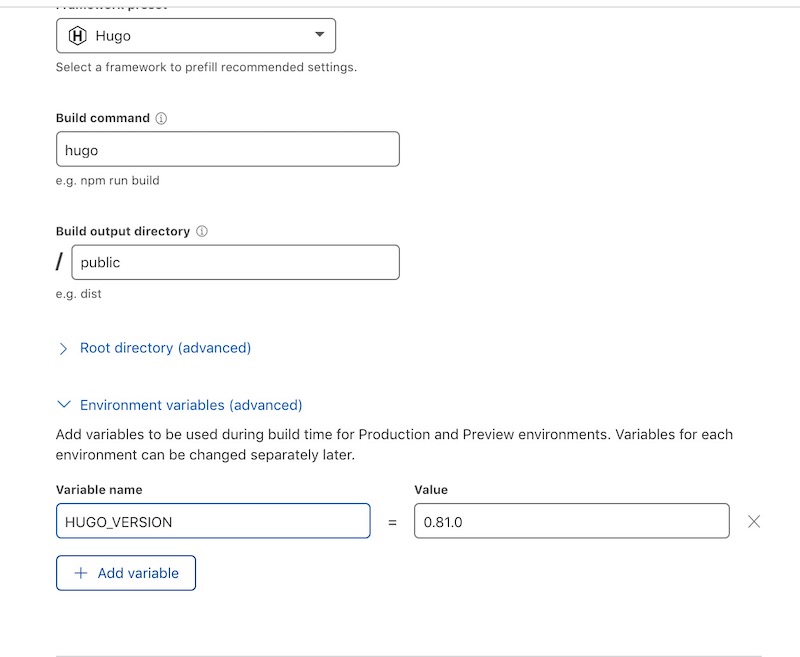Viewport: 800px width, 657px height.
Task: Click the environment variables description paragraph
Action: (x=394, y=444)
